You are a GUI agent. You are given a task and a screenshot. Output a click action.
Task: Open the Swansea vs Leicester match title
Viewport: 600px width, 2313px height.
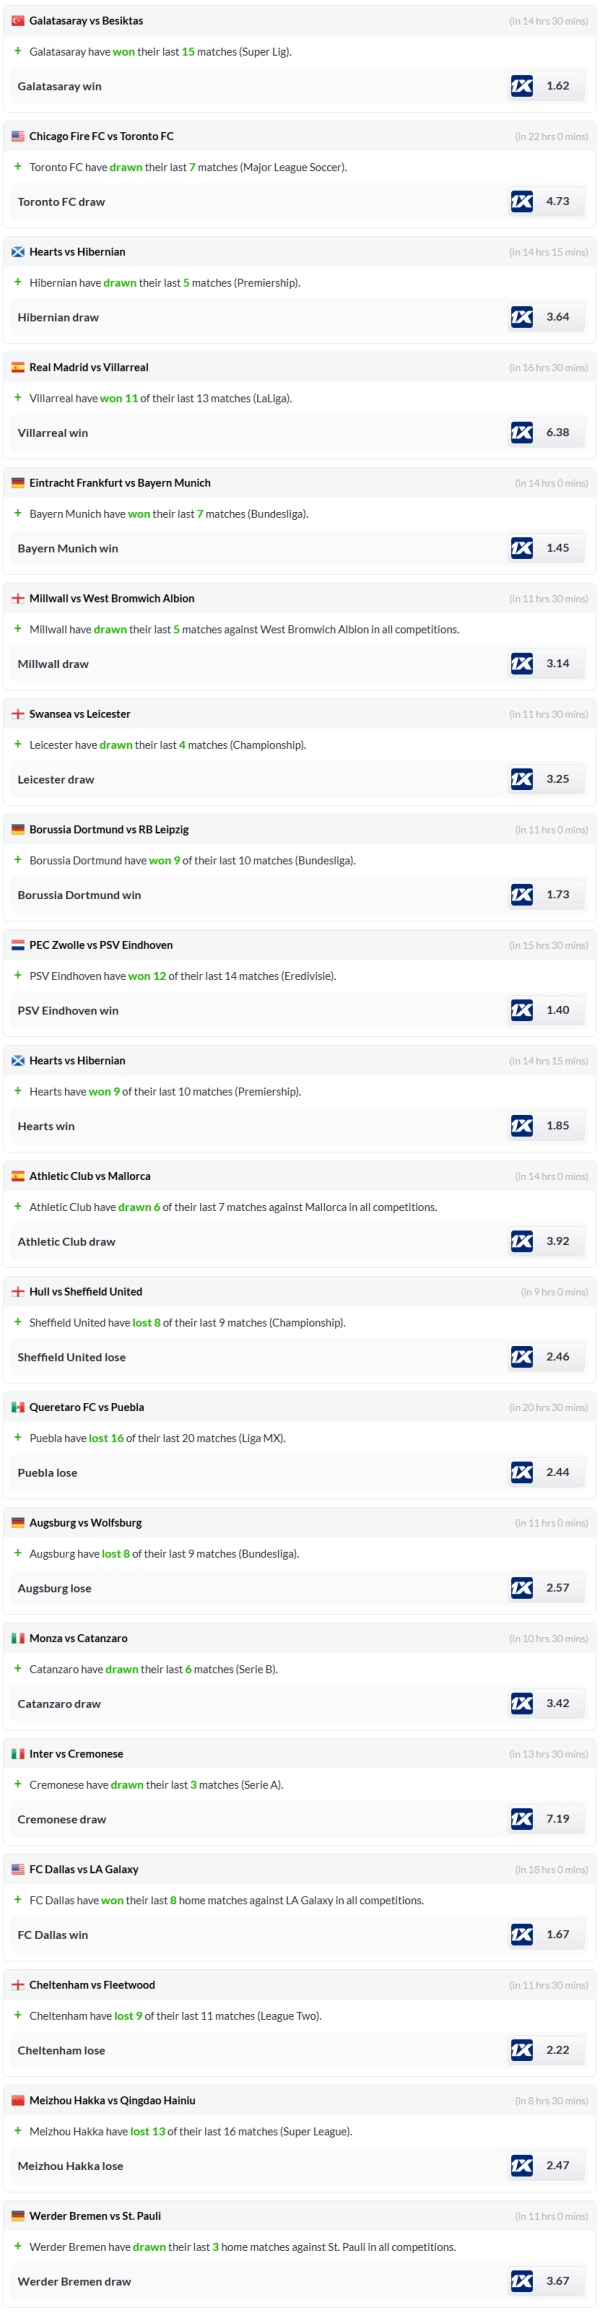80,714
